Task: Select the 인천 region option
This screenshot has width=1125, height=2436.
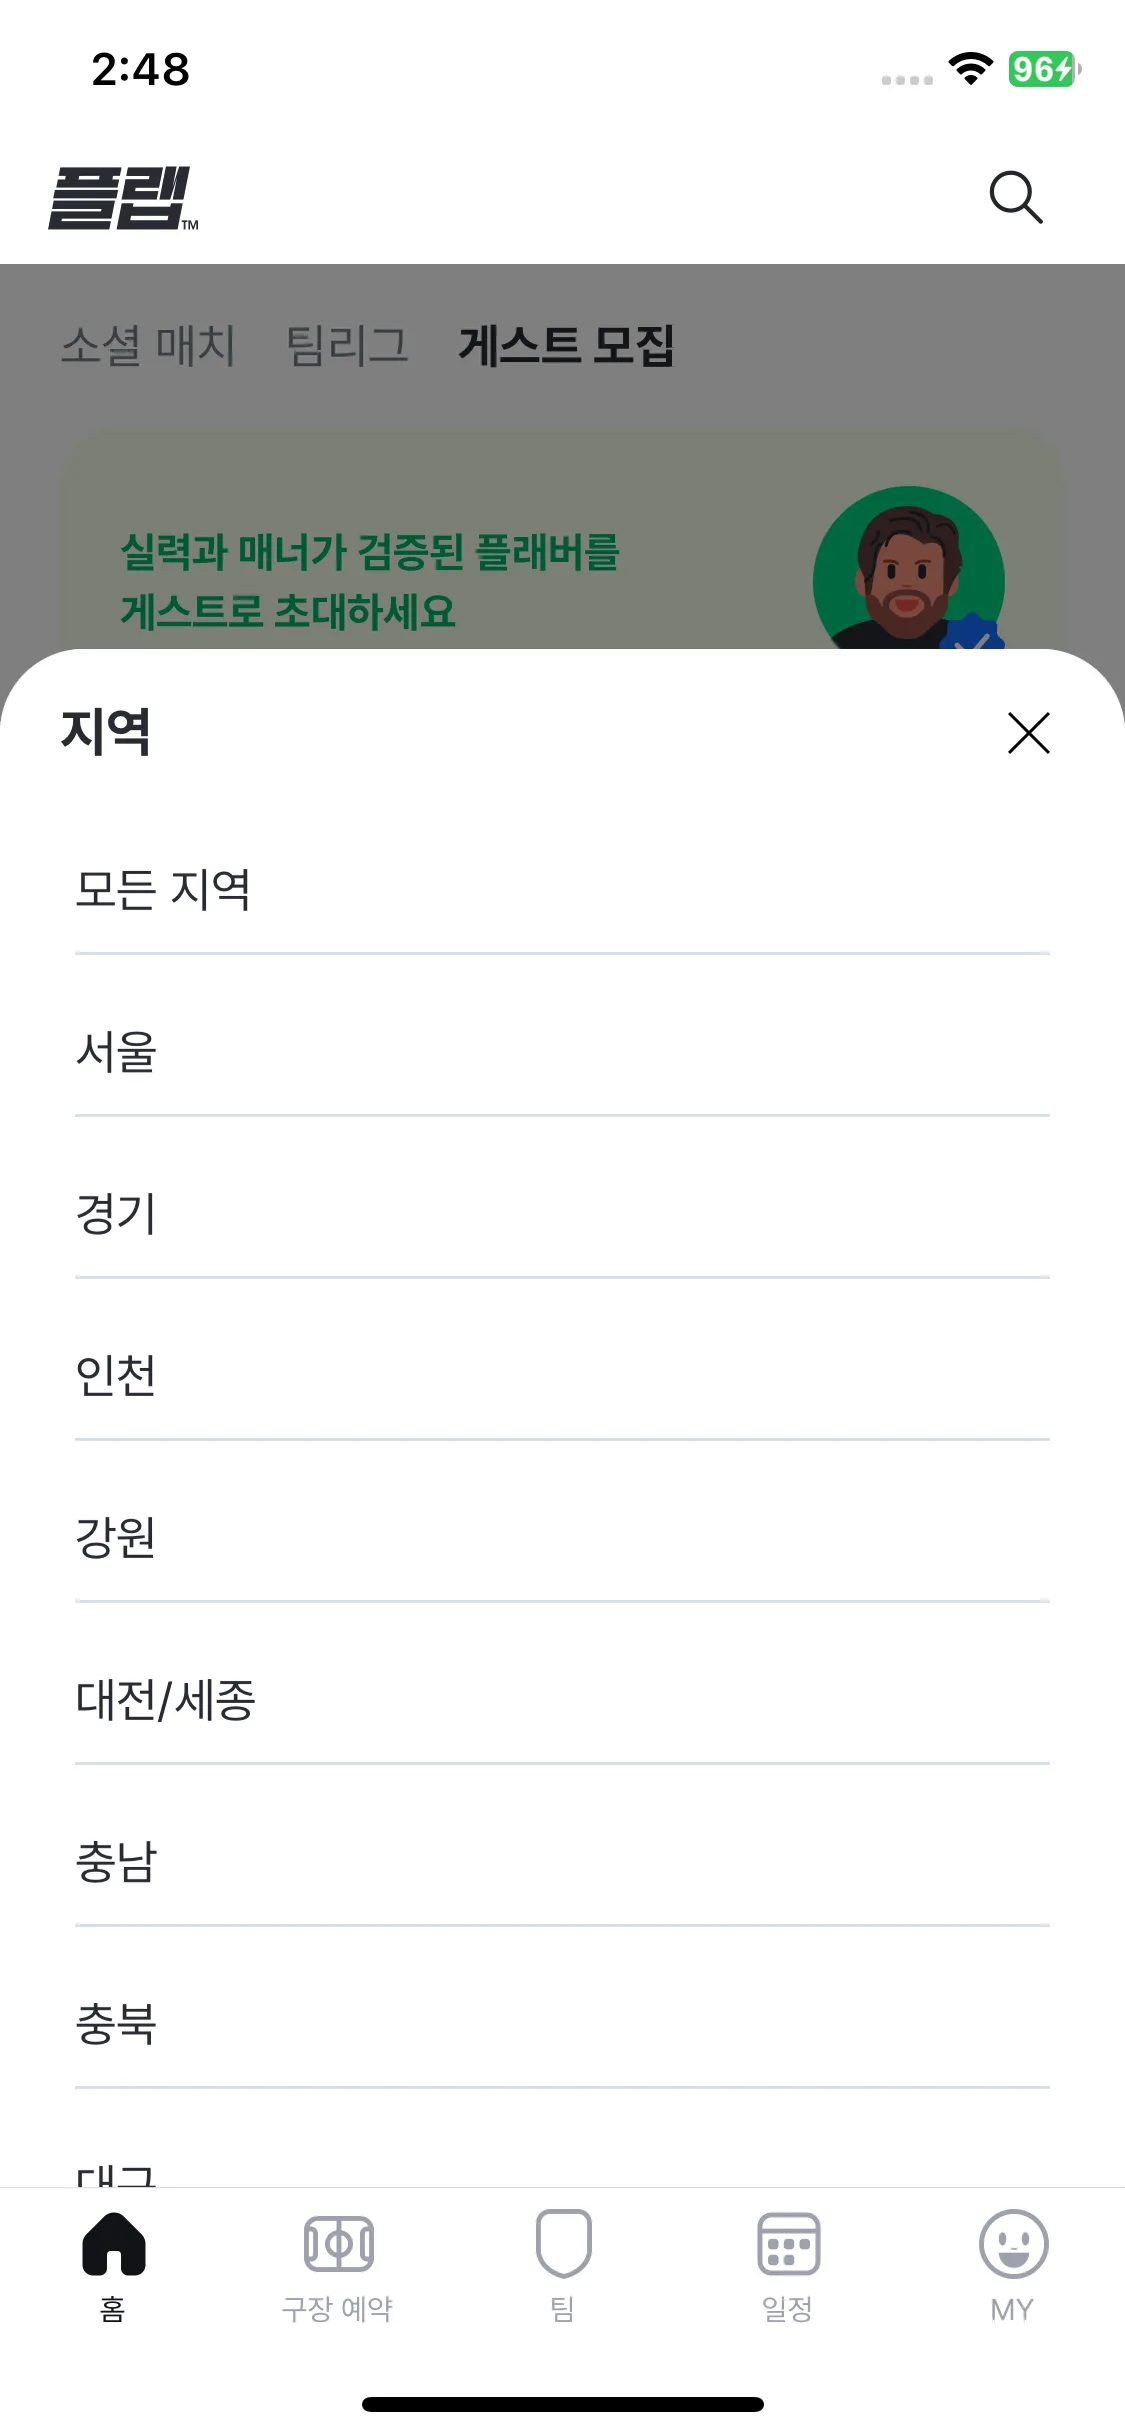Action: pyautogui.click(x=562, y=1376)
